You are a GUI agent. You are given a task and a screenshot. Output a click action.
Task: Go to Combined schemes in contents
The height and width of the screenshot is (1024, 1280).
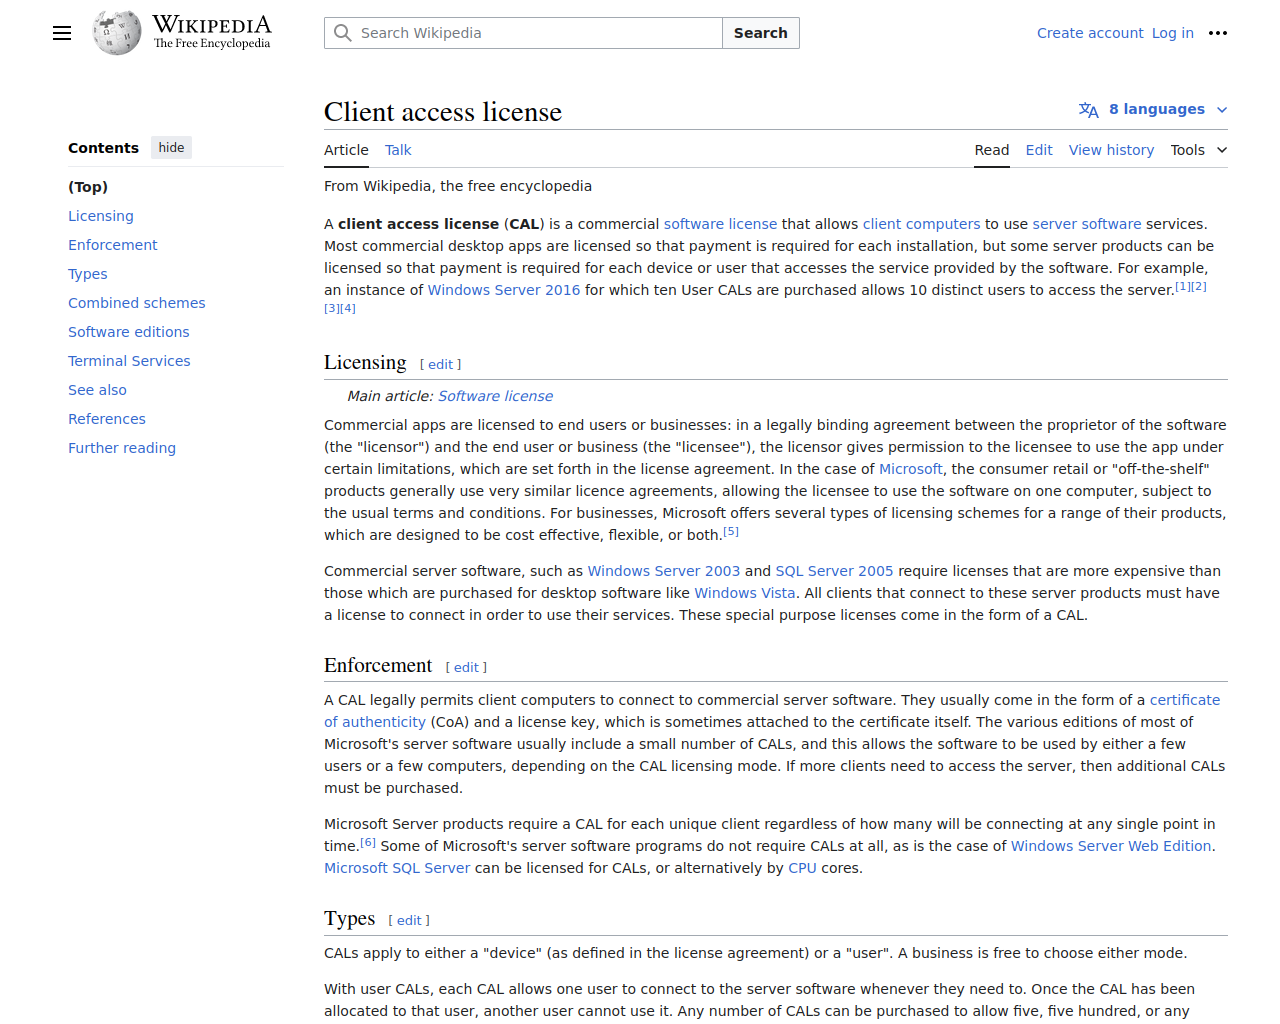137,303
